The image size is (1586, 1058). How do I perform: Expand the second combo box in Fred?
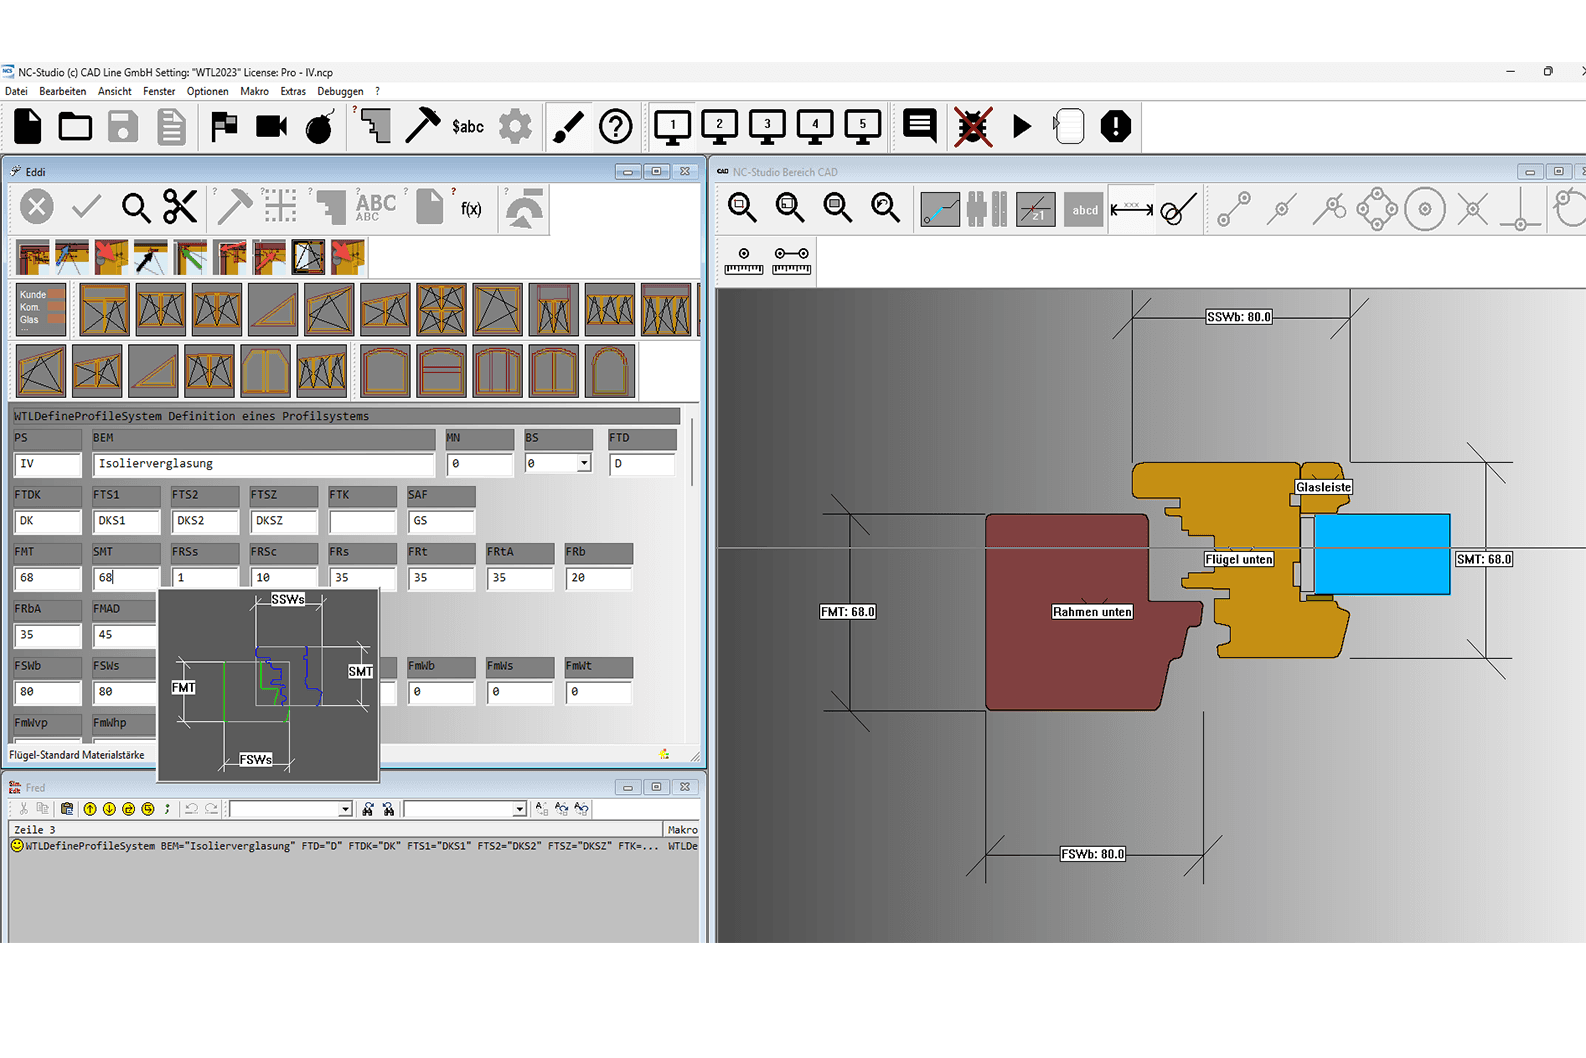coord(519,809)
